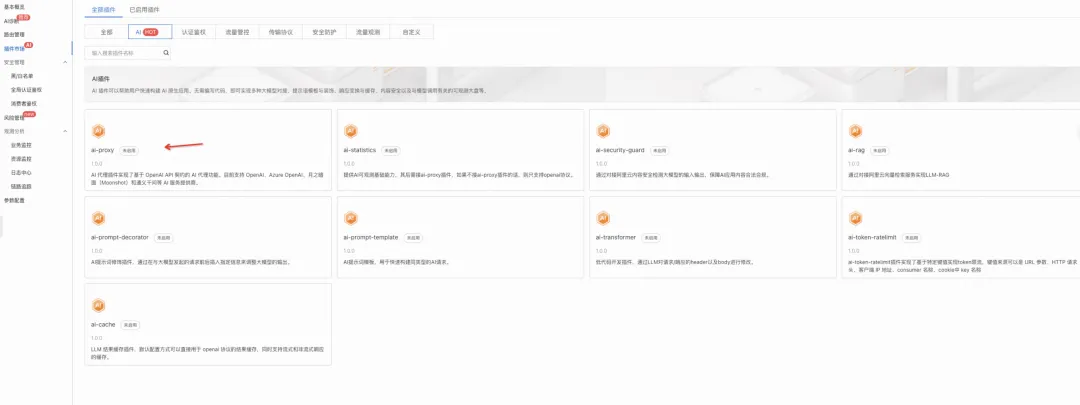The width and height of the screenshot is (1080, 405).
Task: Select the 流量观测 category filter
Action: click(368, 32)
